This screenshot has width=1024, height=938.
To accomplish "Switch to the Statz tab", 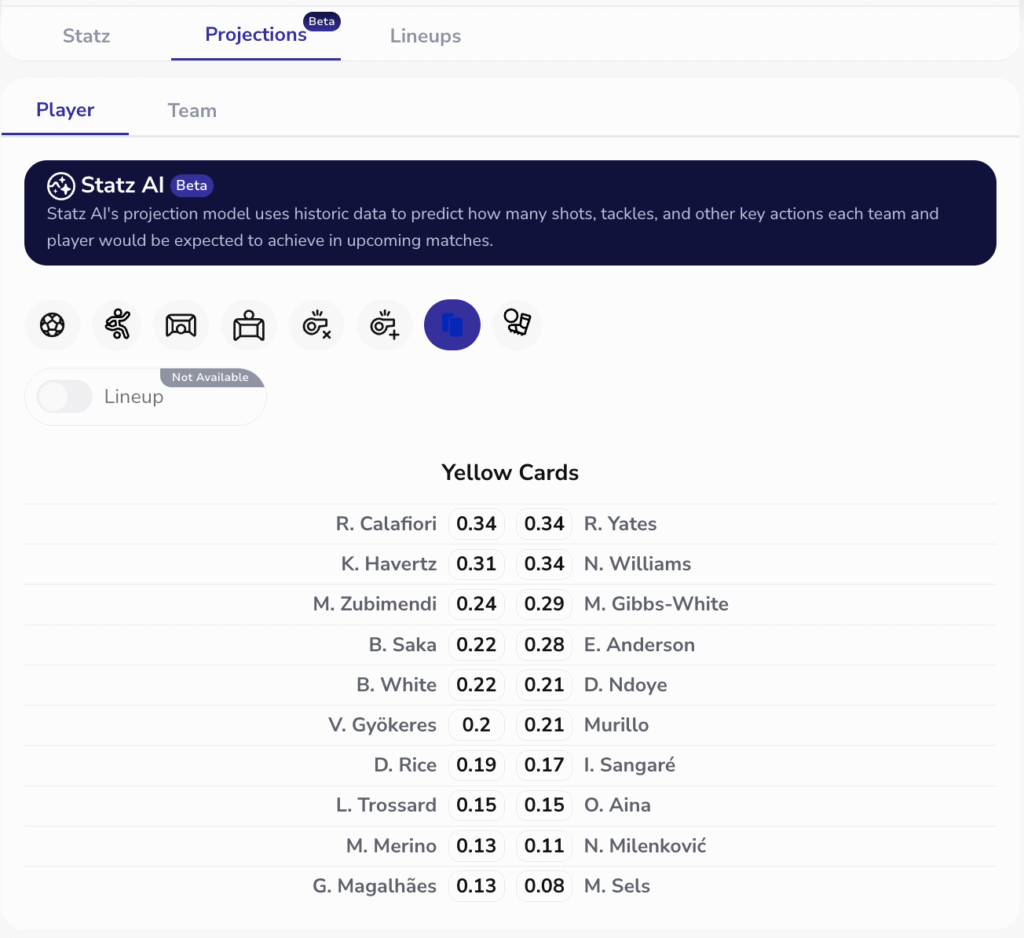I will (86, 36).
